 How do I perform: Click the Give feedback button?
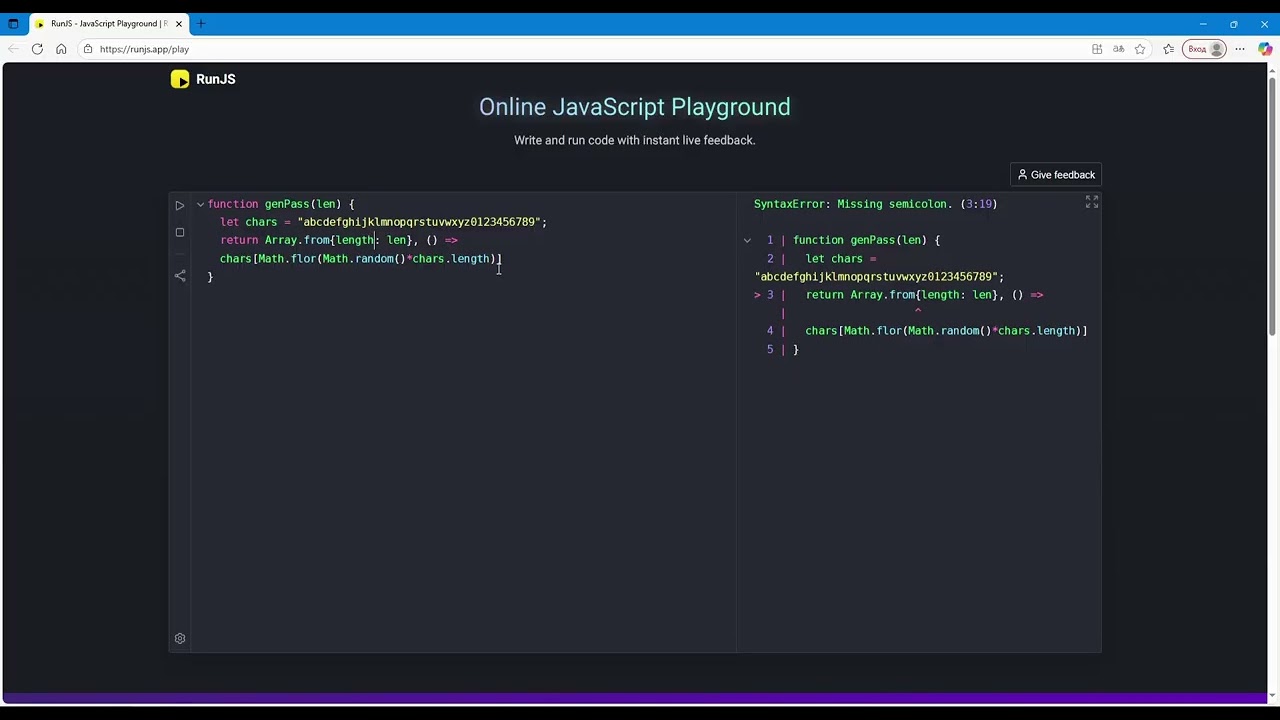pyautogui.click(x=1056, y=175)
